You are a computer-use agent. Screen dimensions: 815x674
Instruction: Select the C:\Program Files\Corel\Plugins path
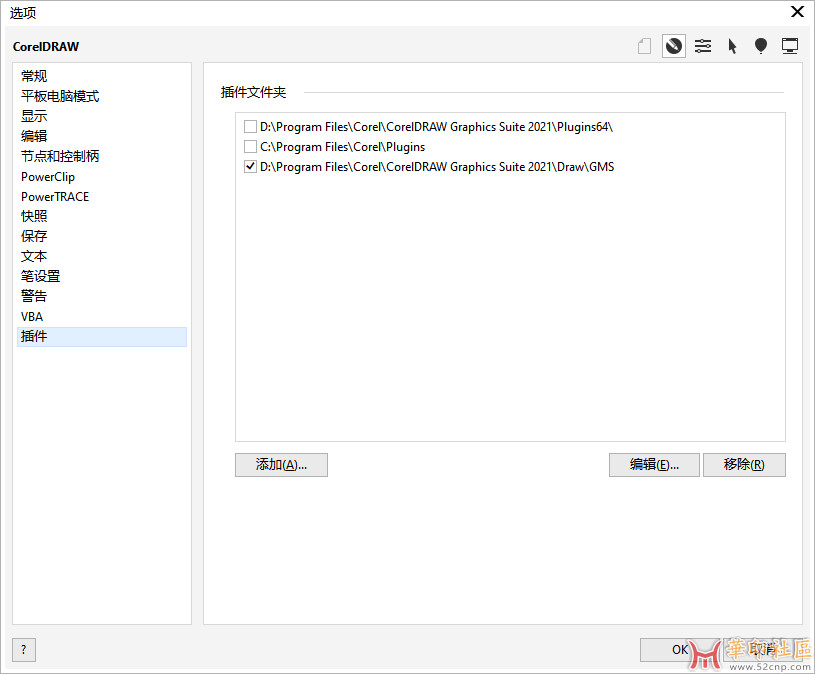343,147
